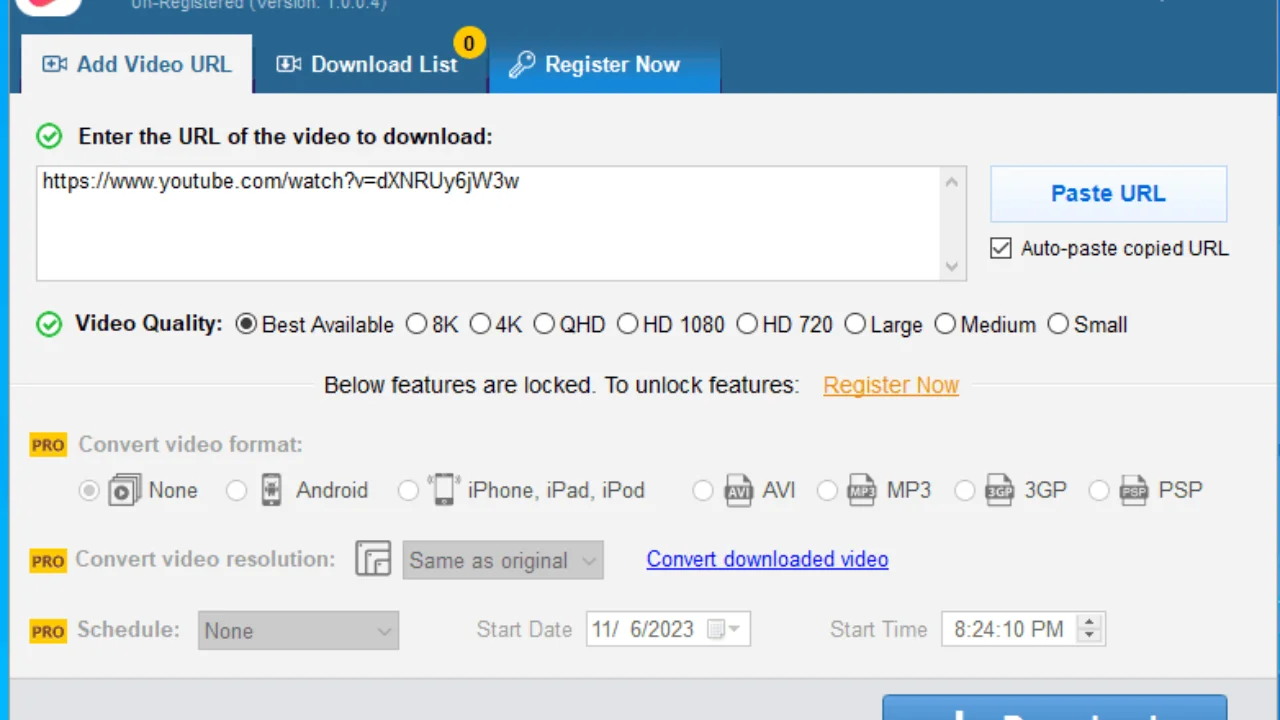Click the iPhone device icon
This screenshot has width=1280, height=720.
click(442, 490)
